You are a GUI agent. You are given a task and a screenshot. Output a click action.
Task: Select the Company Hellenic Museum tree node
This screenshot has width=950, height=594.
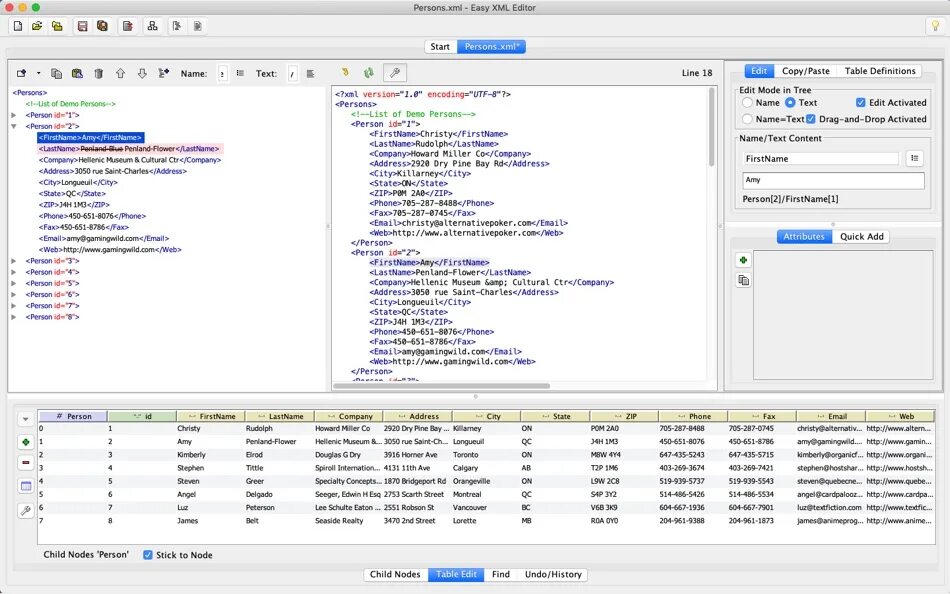pos(130,160)
